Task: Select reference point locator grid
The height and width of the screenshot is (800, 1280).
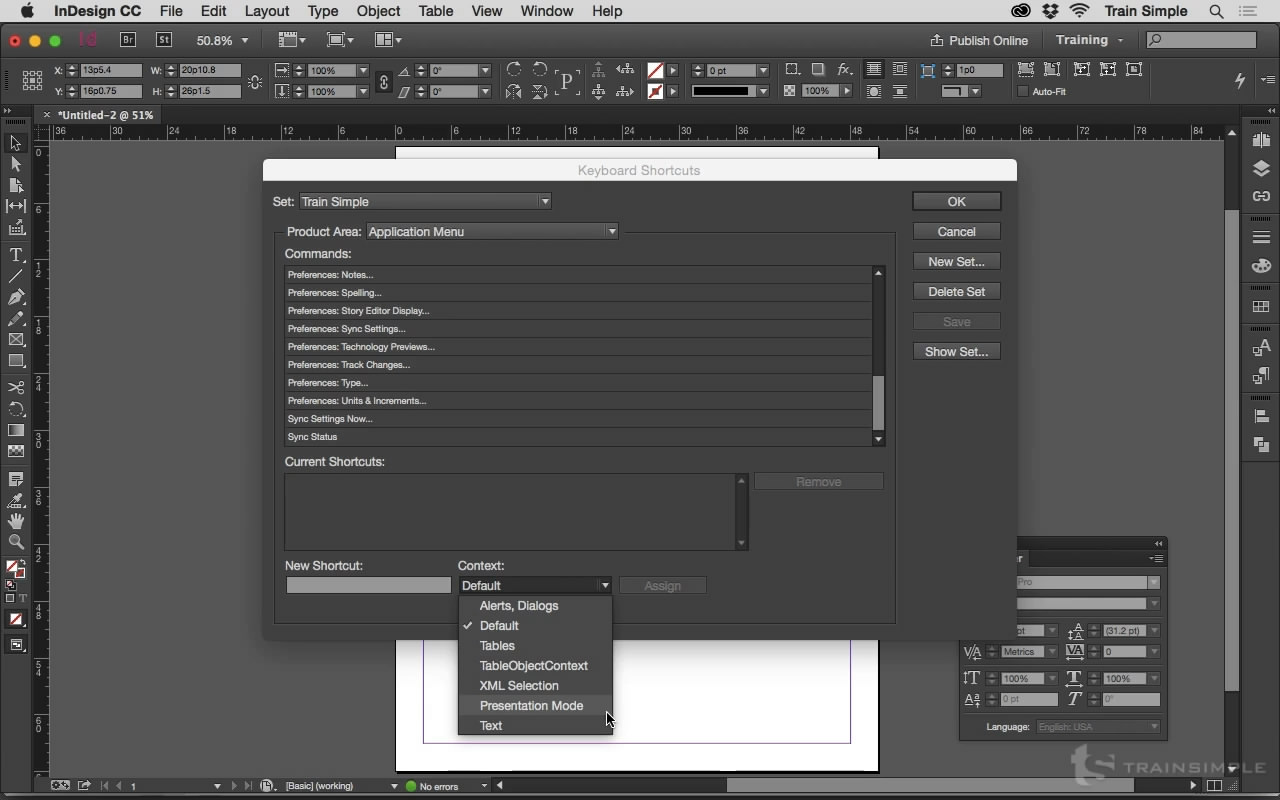Action: coord(32,80)
